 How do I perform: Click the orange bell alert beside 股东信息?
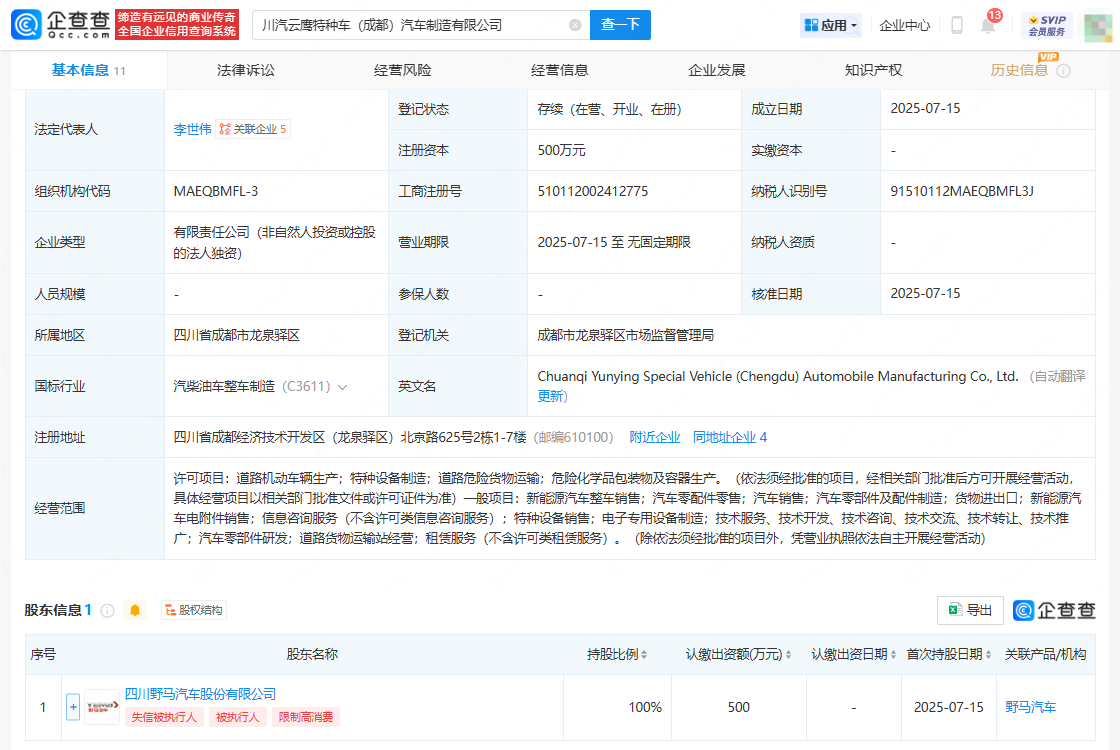coord(135,610)
